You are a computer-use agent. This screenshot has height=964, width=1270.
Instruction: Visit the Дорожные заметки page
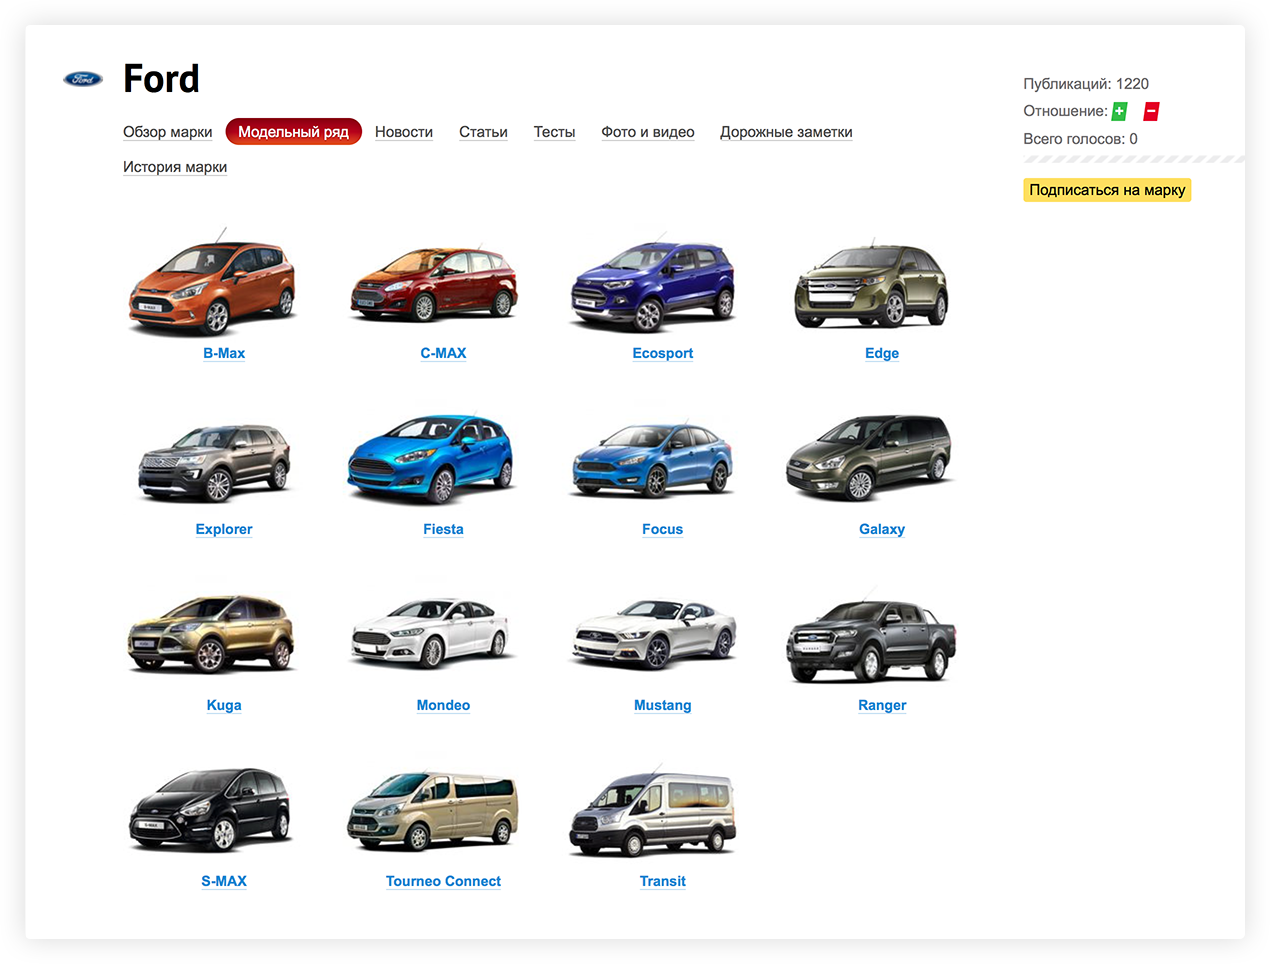(786, 132)
